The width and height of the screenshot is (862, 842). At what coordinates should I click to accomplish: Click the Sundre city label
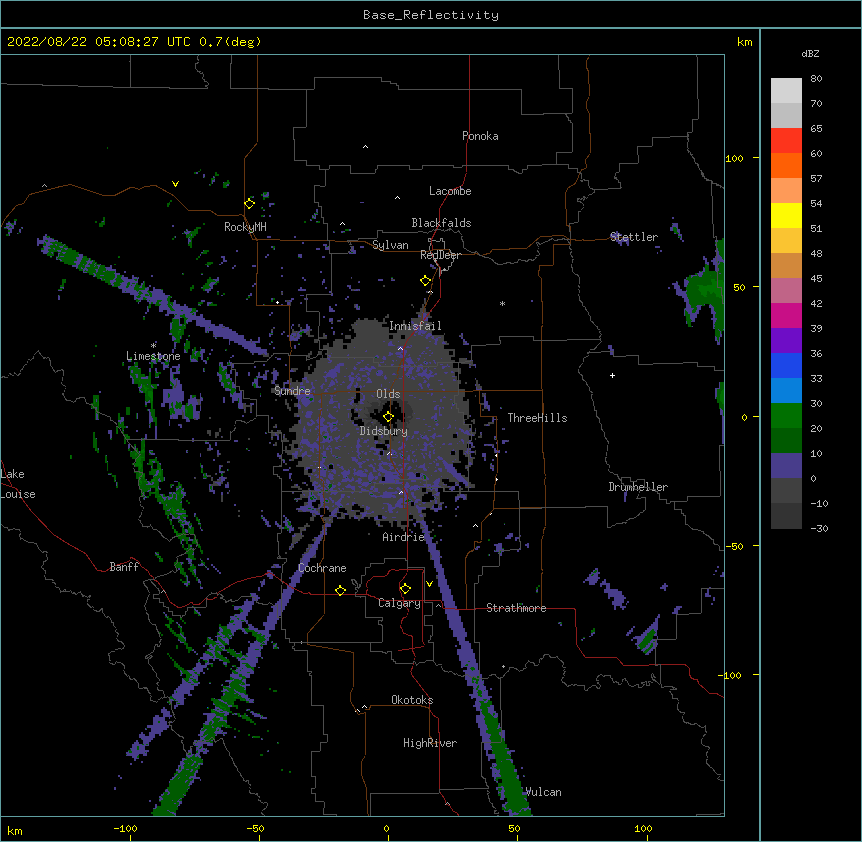coord(292,391)
